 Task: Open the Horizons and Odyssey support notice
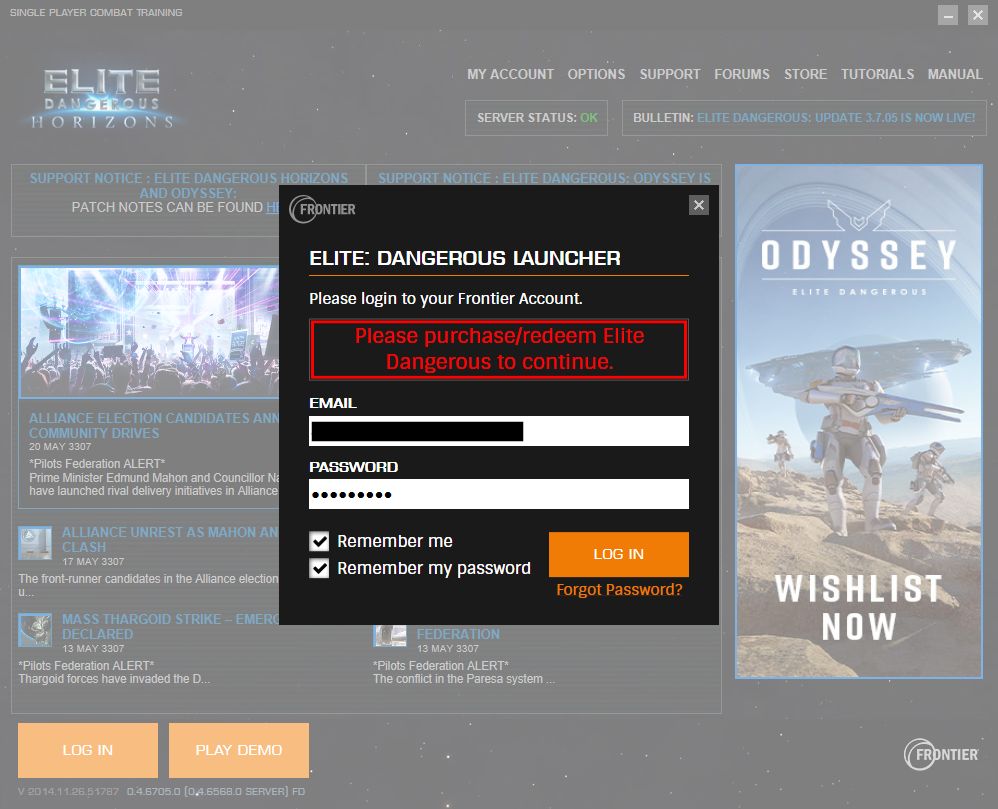pos(188,185)
